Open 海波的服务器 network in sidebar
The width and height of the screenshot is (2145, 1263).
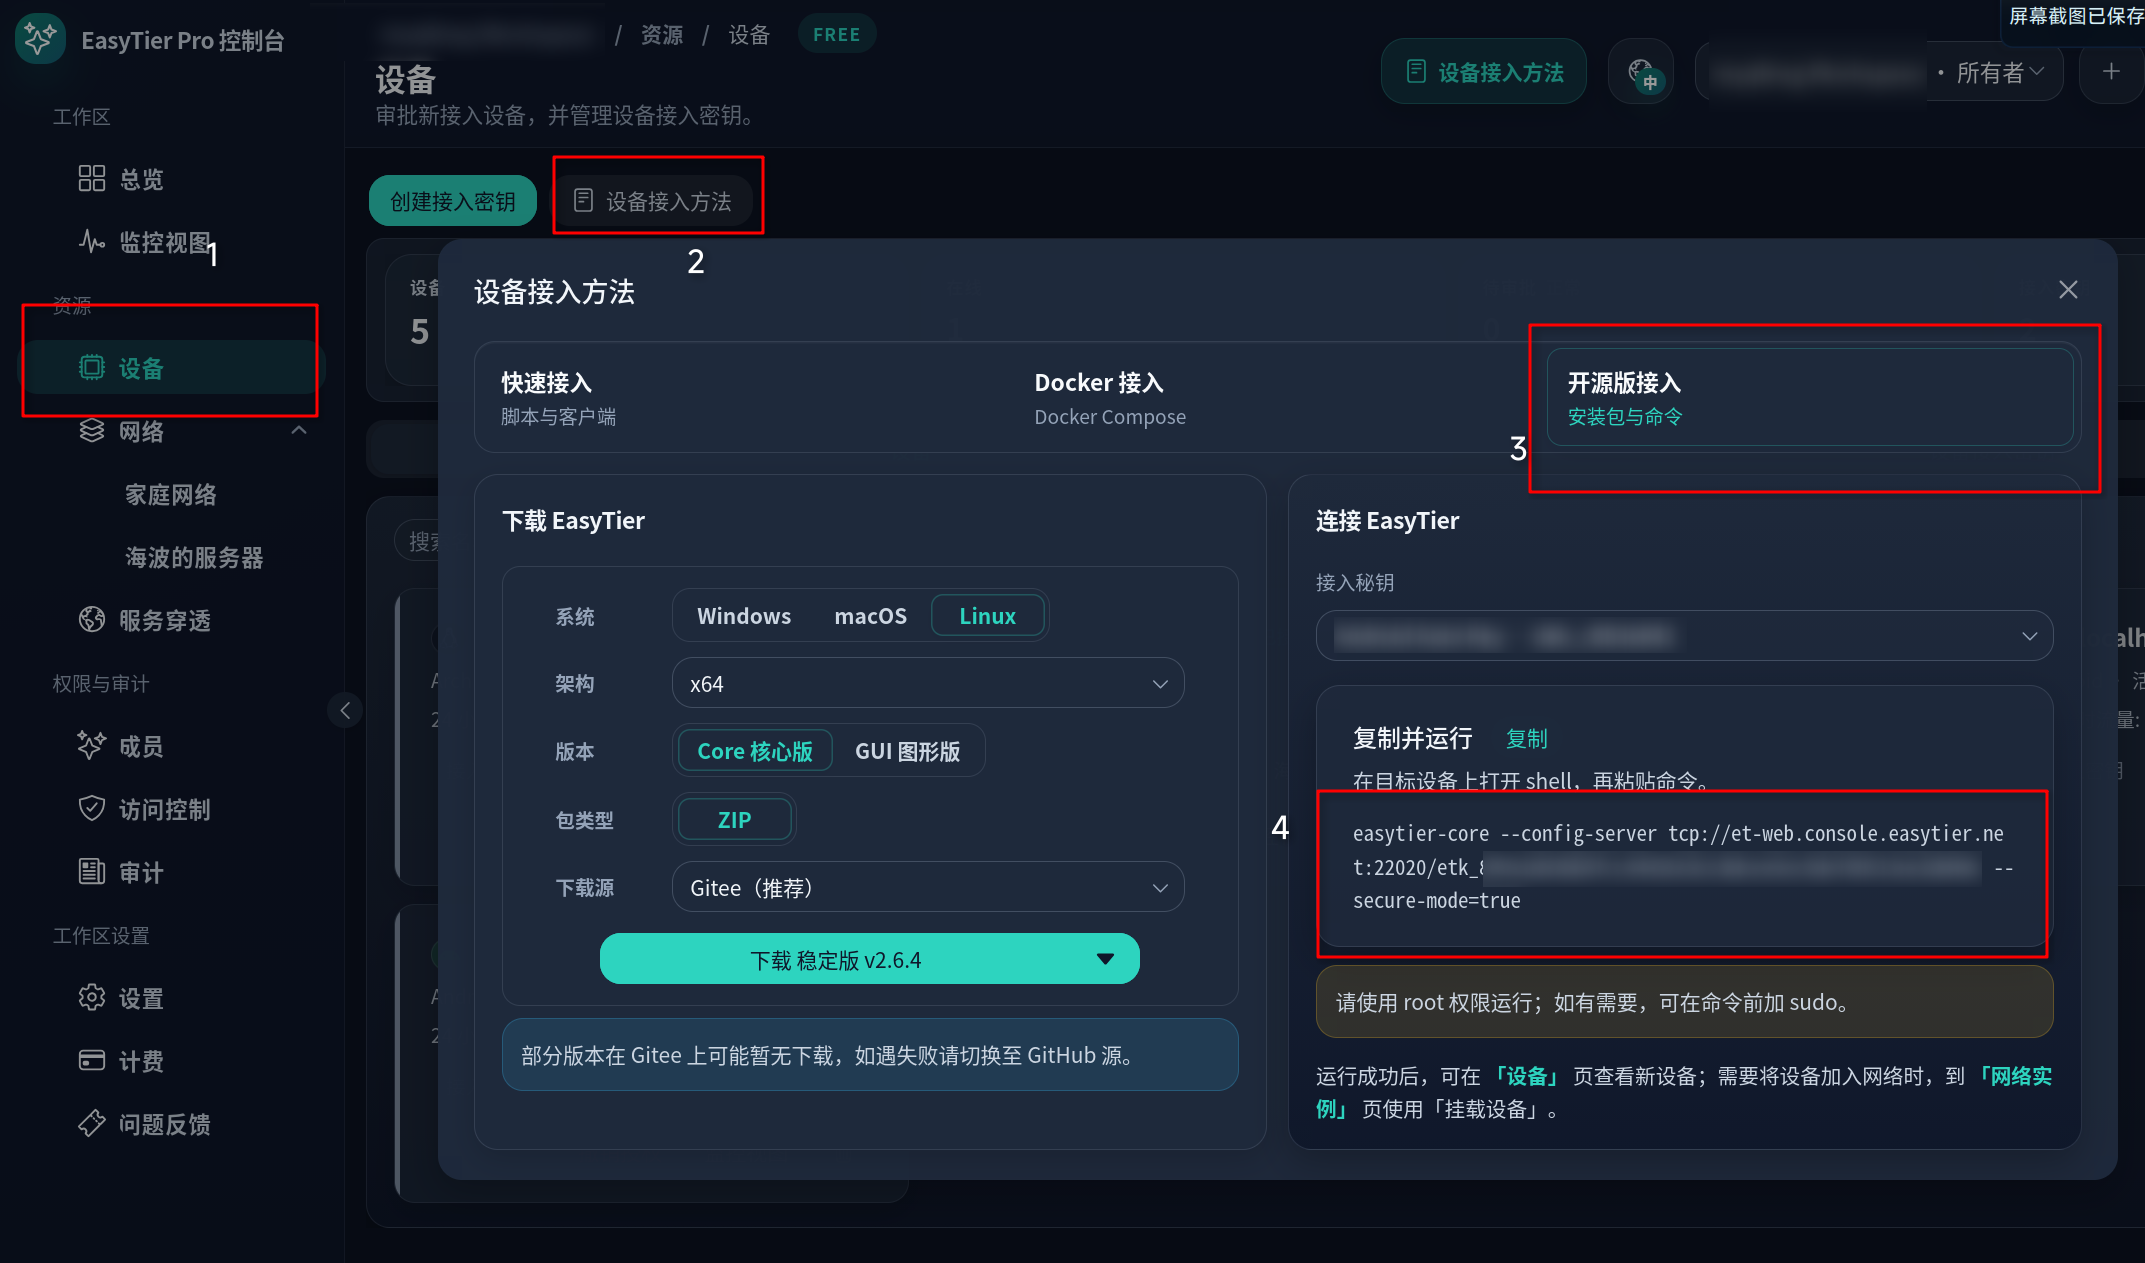pyautogui.click(x=194, y=557)
